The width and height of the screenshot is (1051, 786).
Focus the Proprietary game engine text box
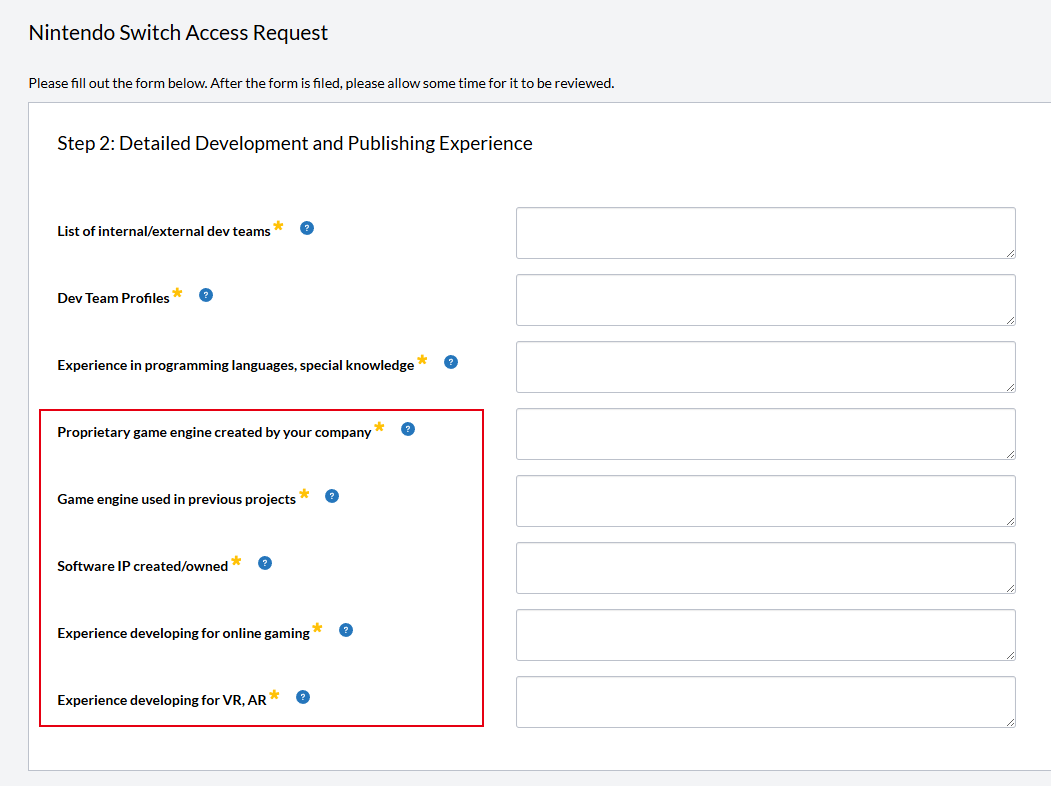tap(765, 434)
